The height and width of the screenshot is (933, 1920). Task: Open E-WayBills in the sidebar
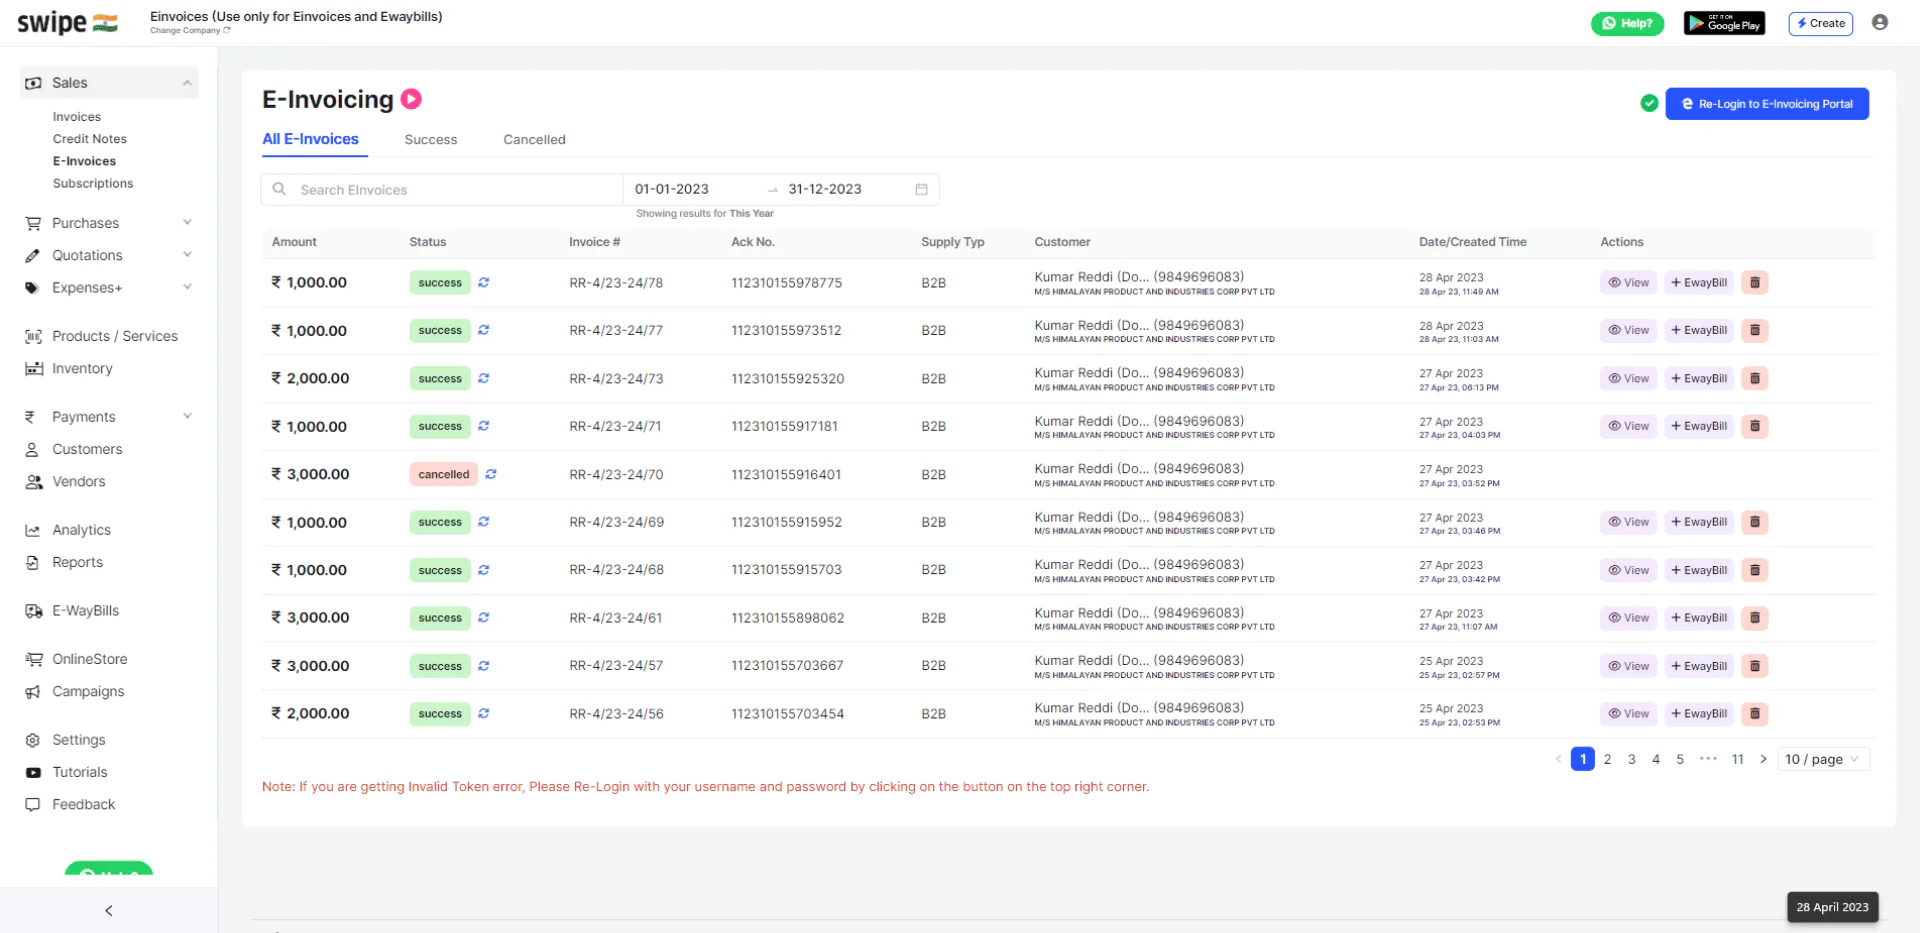(86, 611)
